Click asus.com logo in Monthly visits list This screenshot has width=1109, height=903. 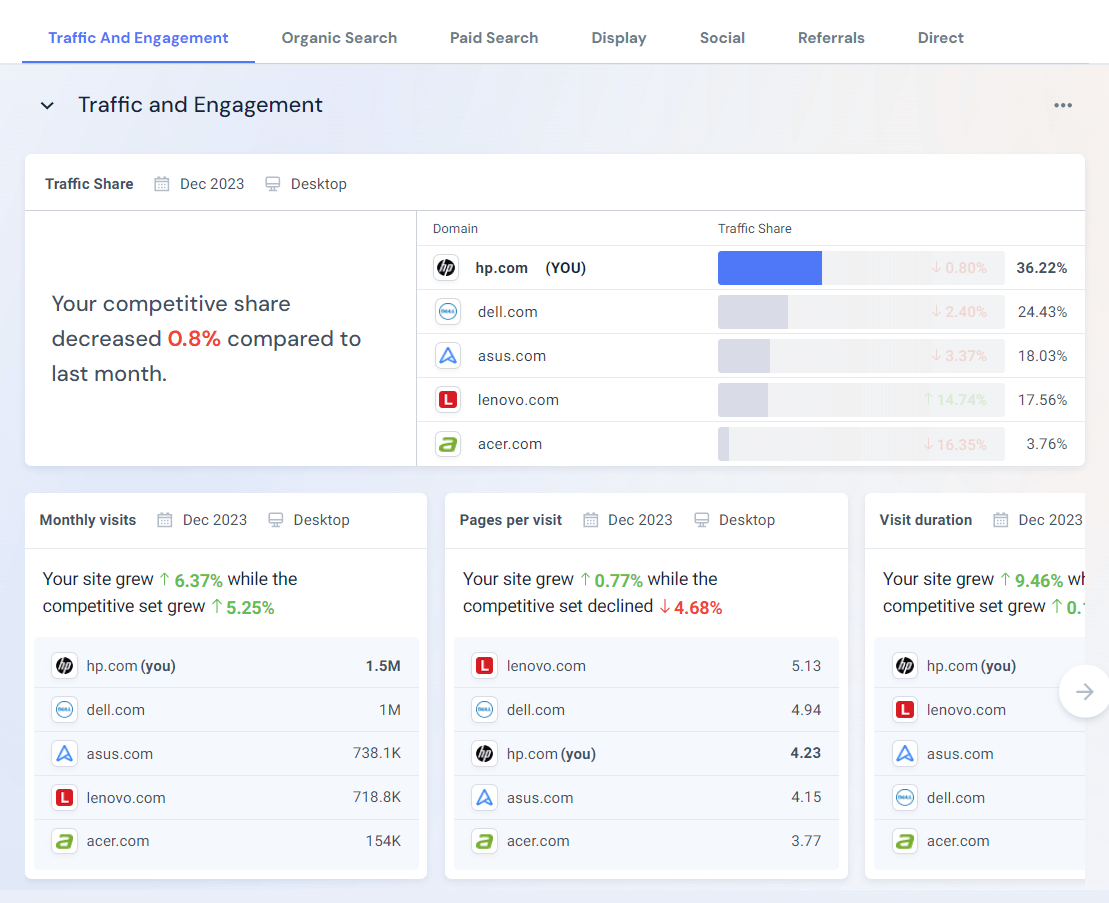(64, 754)
